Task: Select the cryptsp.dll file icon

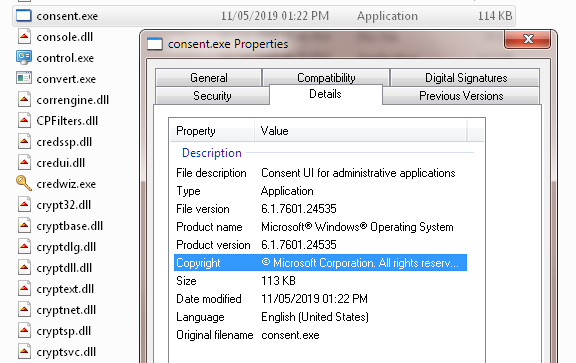Action: [24, 331]
